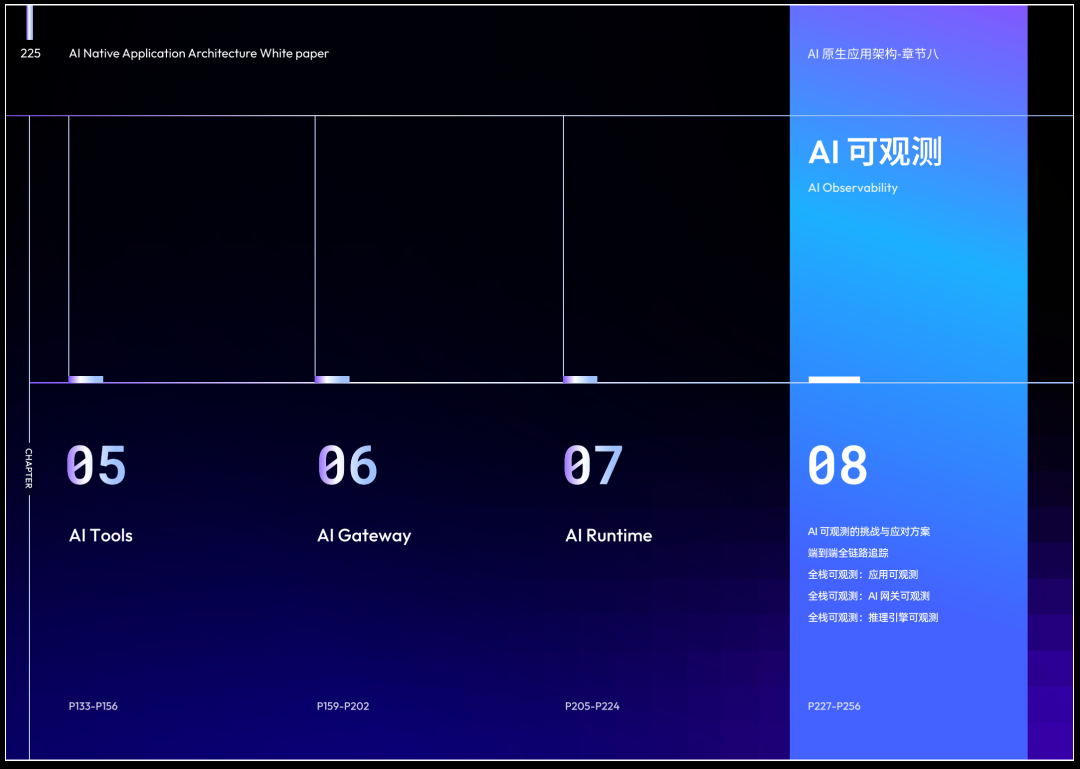Click the page number 225
The height and width of the screenshot is (769, 1080).
[x=30, y=53]
